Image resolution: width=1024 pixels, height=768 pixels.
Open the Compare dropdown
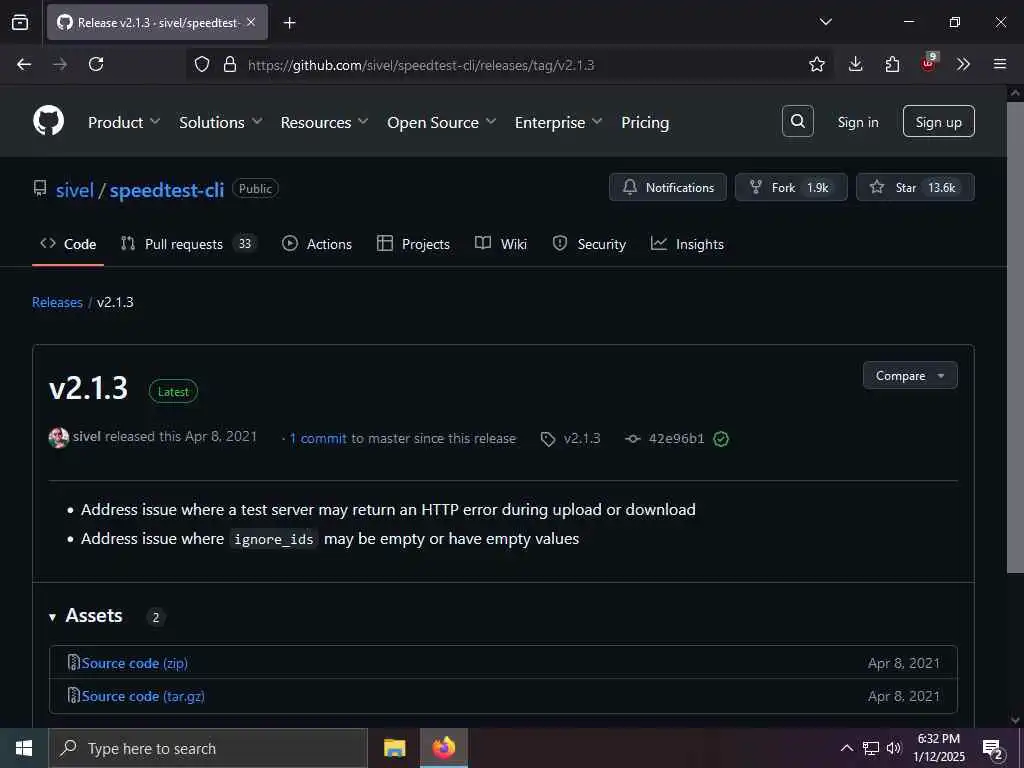click(910, 376)
